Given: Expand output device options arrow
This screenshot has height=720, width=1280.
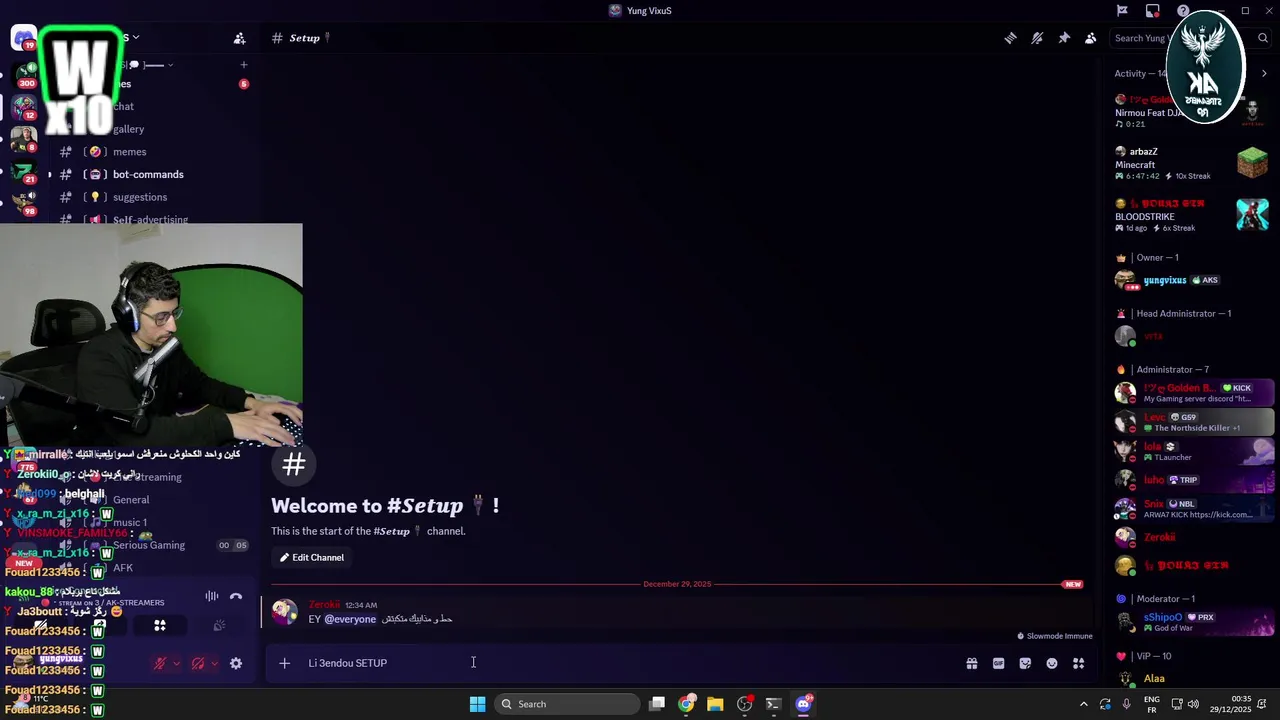Looking at the screenshot, I should point(214,663).
